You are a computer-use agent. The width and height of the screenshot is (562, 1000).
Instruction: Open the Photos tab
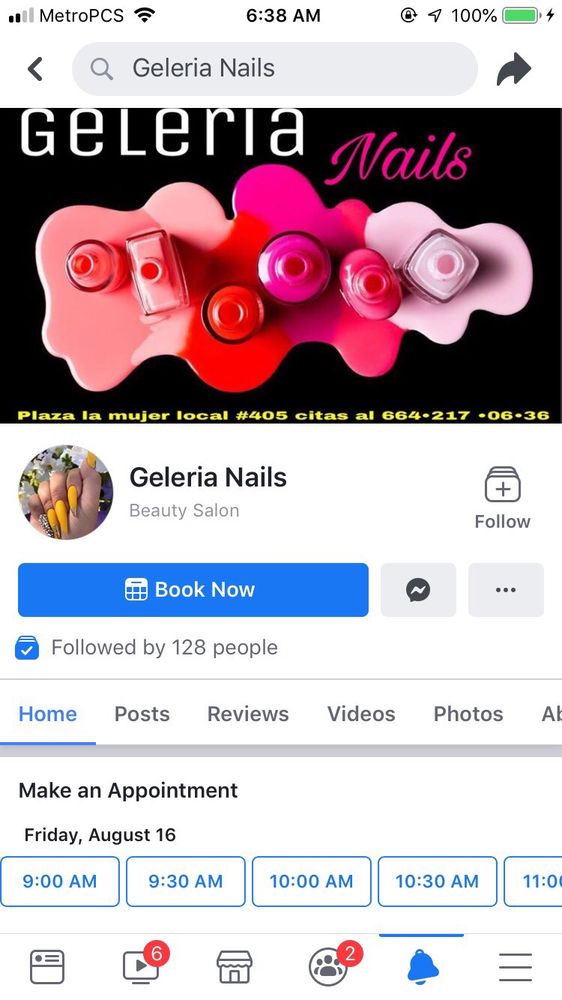coord(468,714)
